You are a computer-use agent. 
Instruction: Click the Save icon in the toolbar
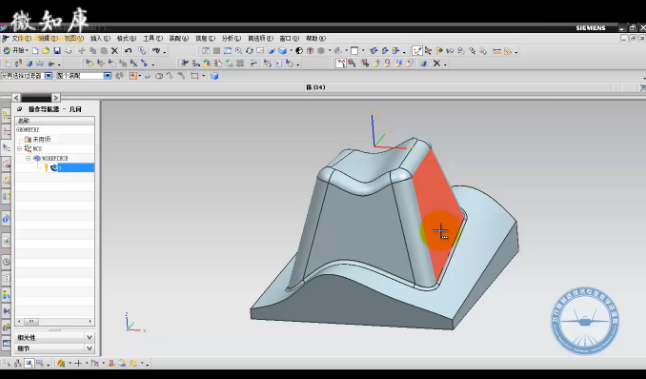(x=57, y=51)
